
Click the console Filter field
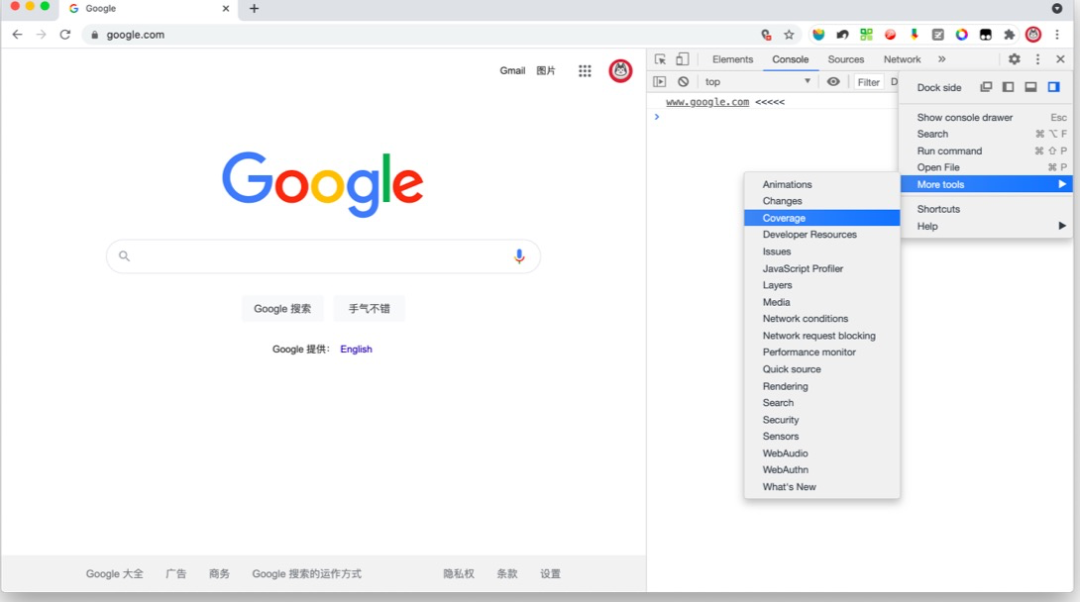coord(869,82)
